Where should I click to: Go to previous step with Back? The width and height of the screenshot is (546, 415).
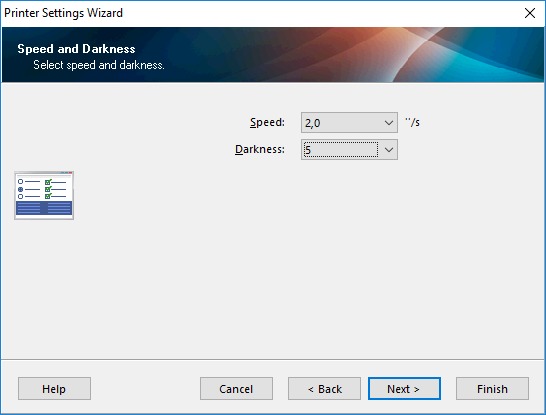pos(324,389)
